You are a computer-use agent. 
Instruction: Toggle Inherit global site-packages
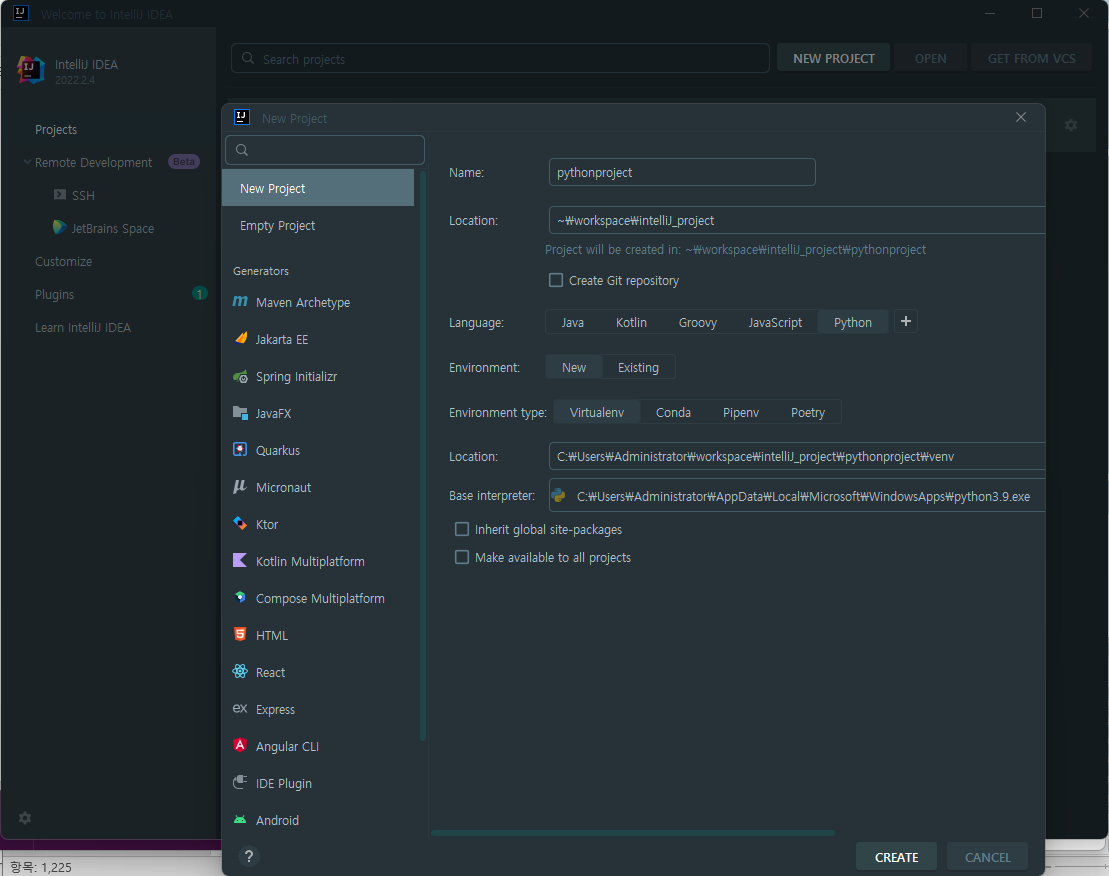(x=462, y=529)
